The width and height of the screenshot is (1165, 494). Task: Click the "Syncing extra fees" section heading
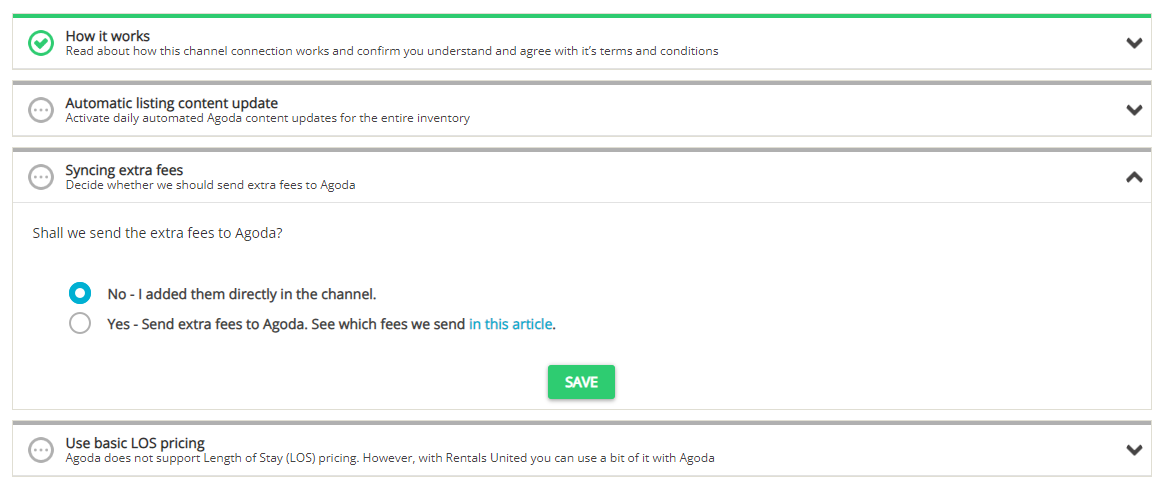coord(124,170)
